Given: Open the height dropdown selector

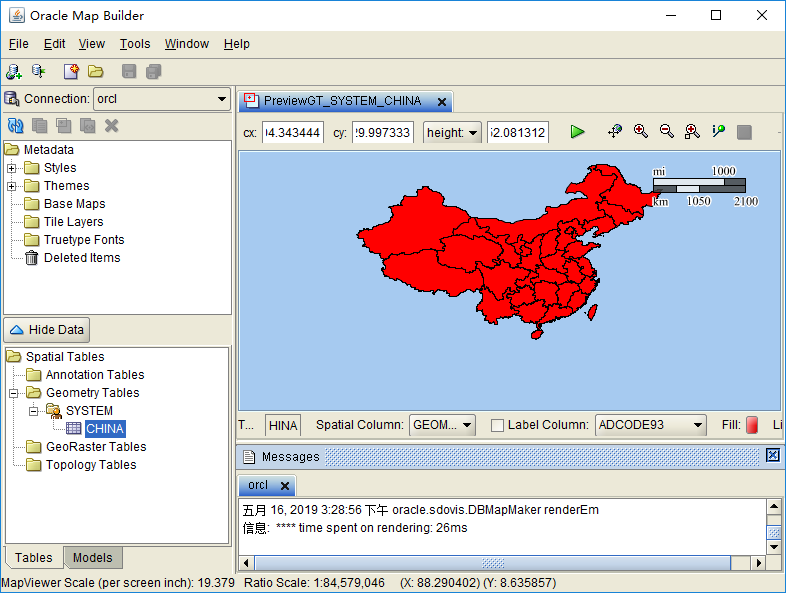Looking at the screenshot, I should (x=452, y=133).
